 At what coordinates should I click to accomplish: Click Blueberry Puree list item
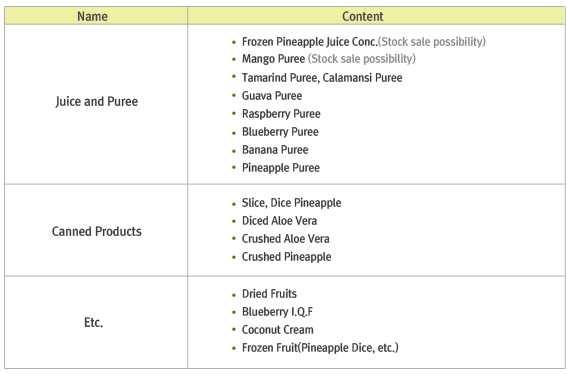click(x=280, y=132)
